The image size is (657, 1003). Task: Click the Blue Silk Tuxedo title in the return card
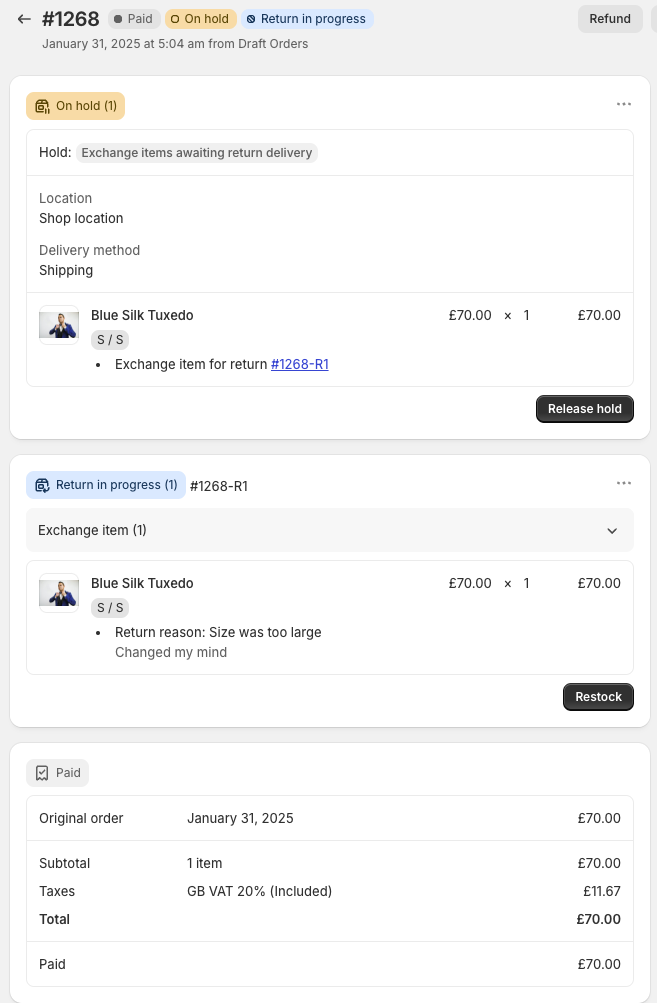142,583
